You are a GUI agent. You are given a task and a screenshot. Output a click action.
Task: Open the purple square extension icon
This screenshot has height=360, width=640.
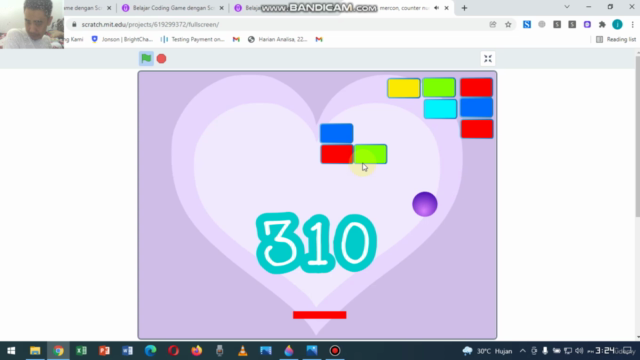pos(587,24)
